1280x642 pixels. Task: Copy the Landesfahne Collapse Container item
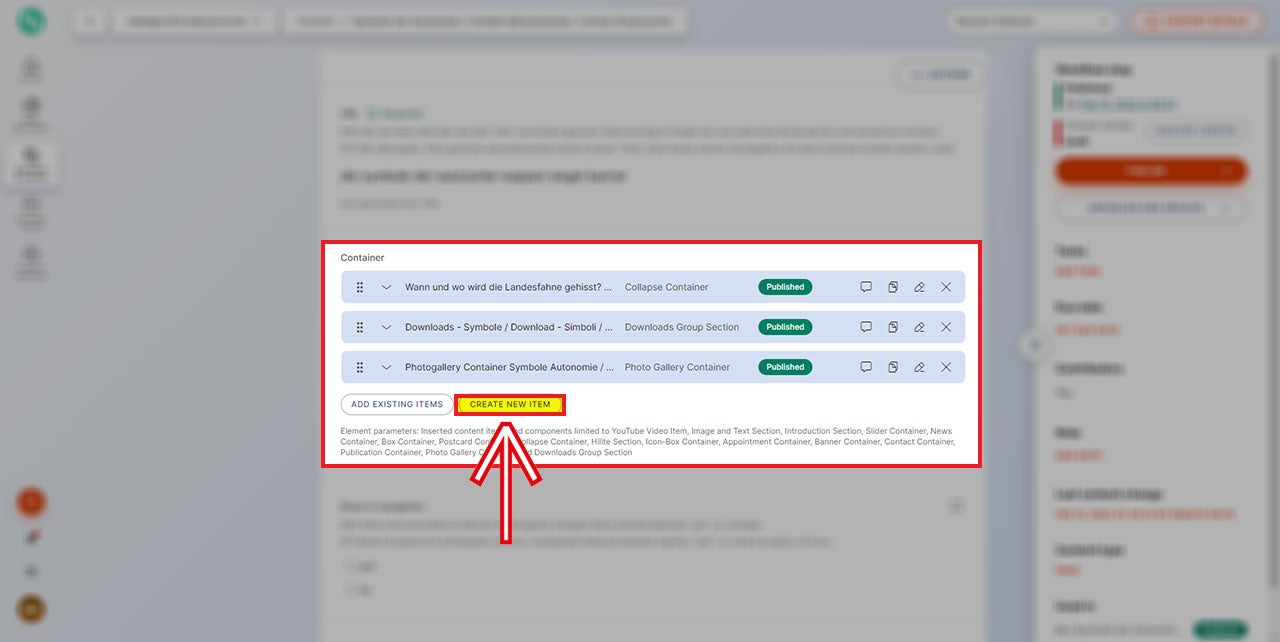[x=893, y=287]
